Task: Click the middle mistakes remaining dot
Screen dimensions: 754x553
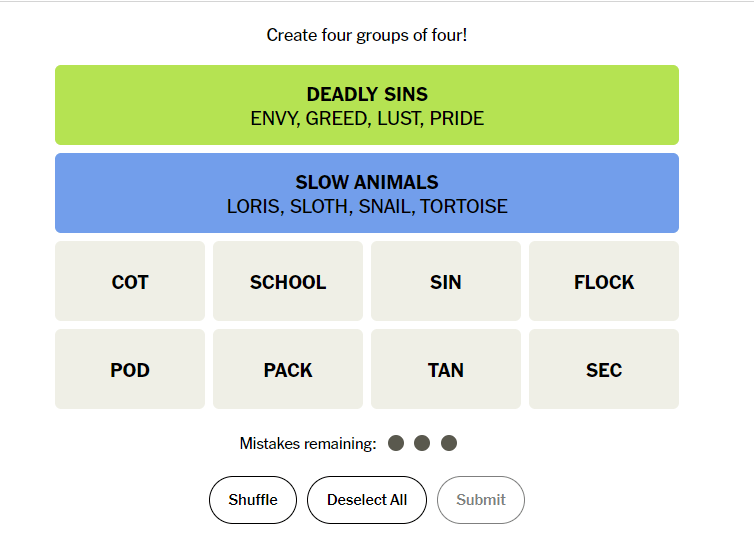Action: tap(422, 443)
